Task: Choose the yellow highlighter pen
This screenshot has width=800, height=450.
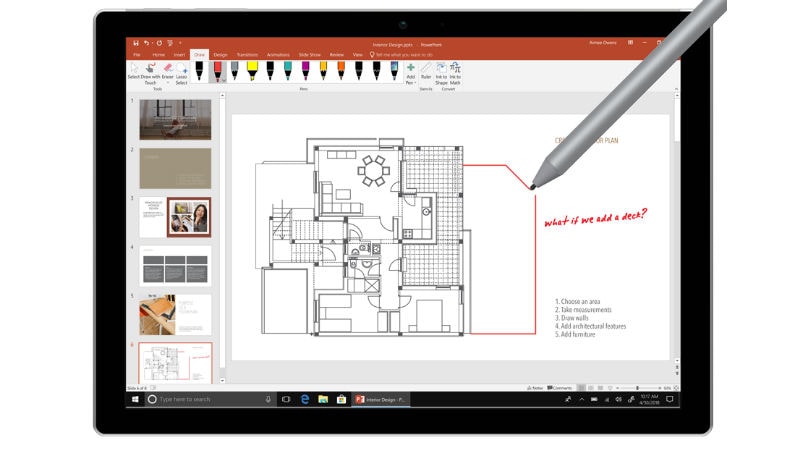Action: click(252, 68)
